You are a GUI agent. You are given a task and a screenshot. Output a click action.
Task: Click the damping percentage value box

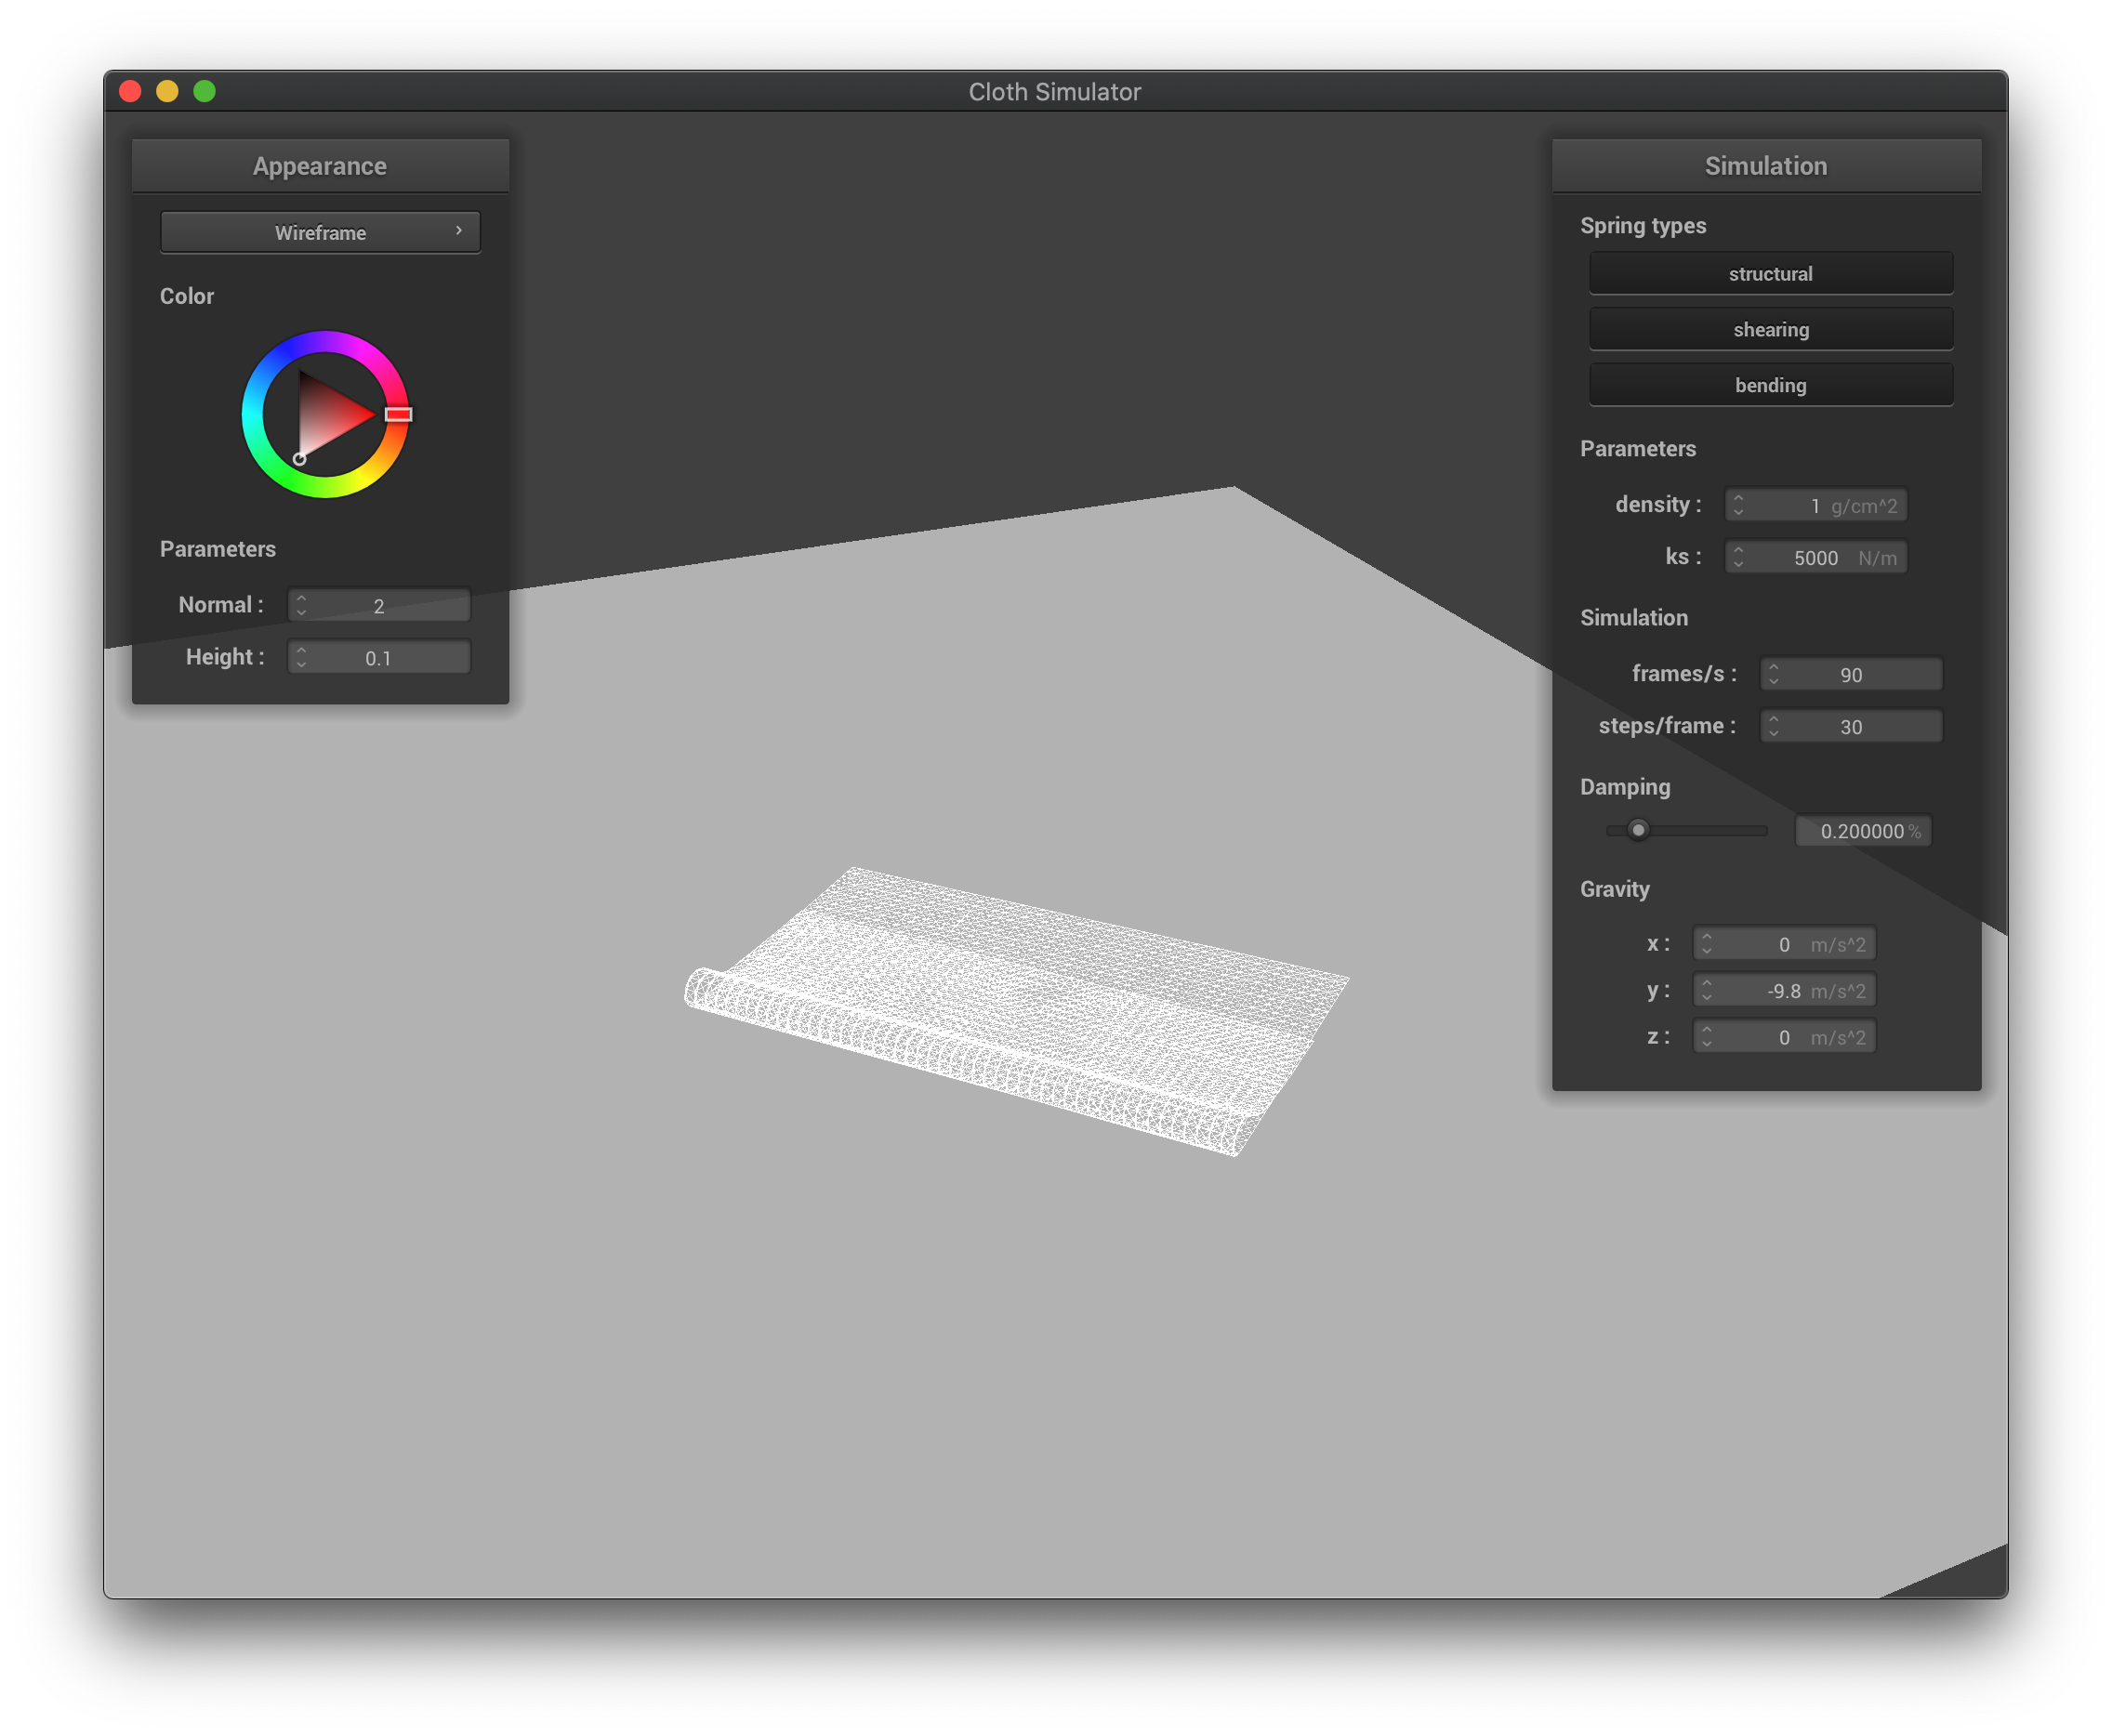pyautogui.click(x=1862, y=831)
